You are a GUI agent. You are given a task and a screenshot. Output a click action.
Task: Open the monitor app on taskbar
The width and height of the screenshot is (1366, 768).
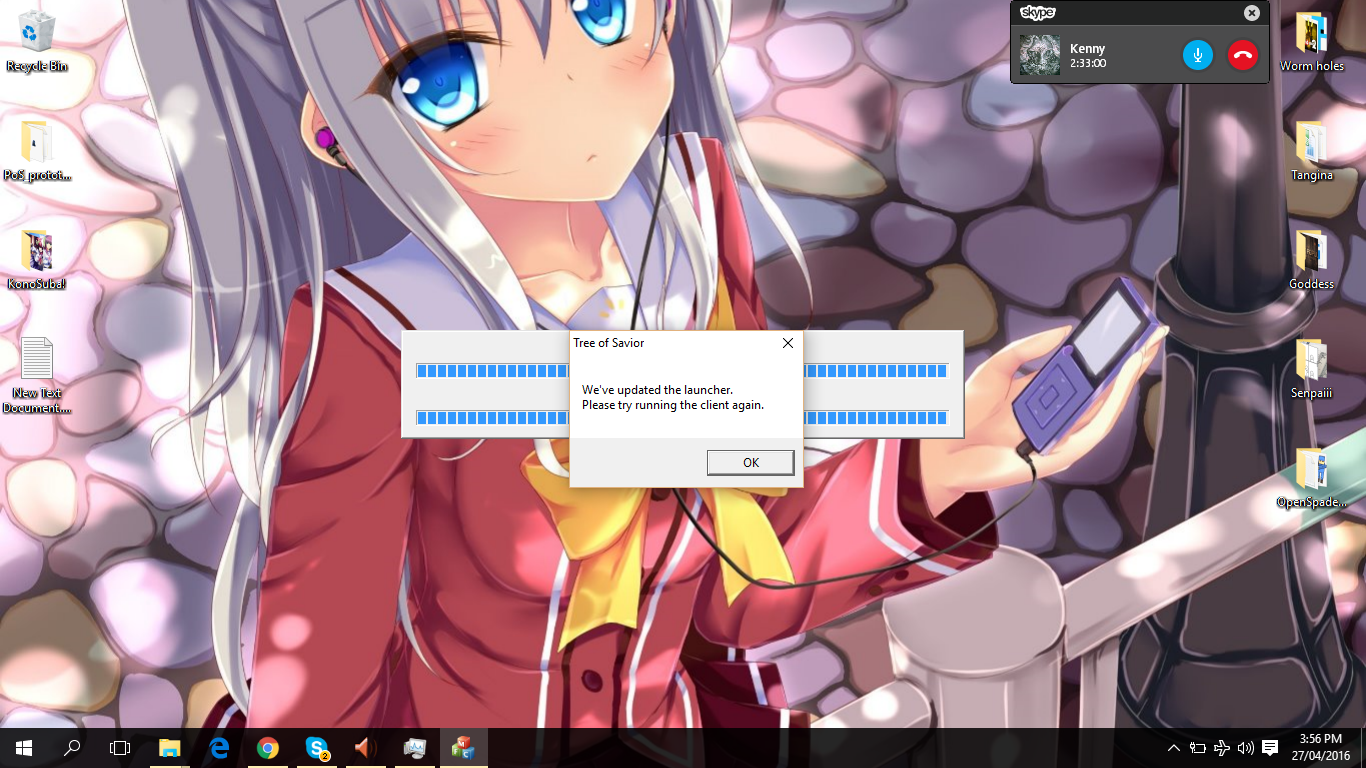[x=414, y=747]
